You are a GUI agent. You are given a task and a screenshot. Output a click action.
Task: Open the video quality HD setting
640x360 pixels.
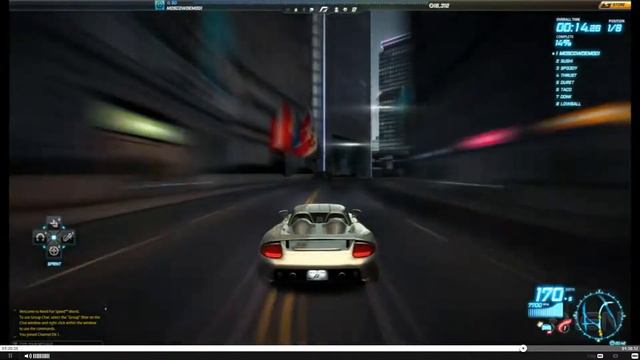pyautogui.click(x=600, y=356)
